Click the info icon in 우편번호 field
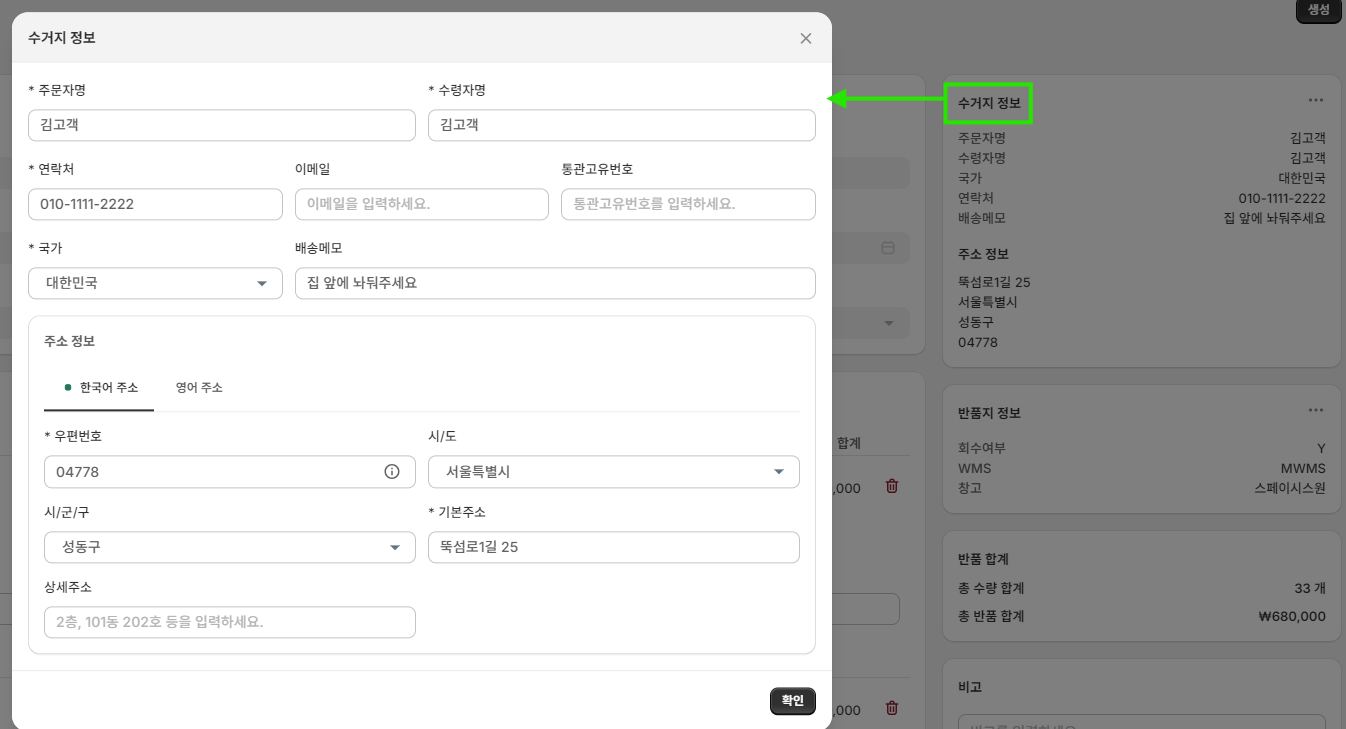Viewport: 1346px width, 729px height. [x=392, y=471]
